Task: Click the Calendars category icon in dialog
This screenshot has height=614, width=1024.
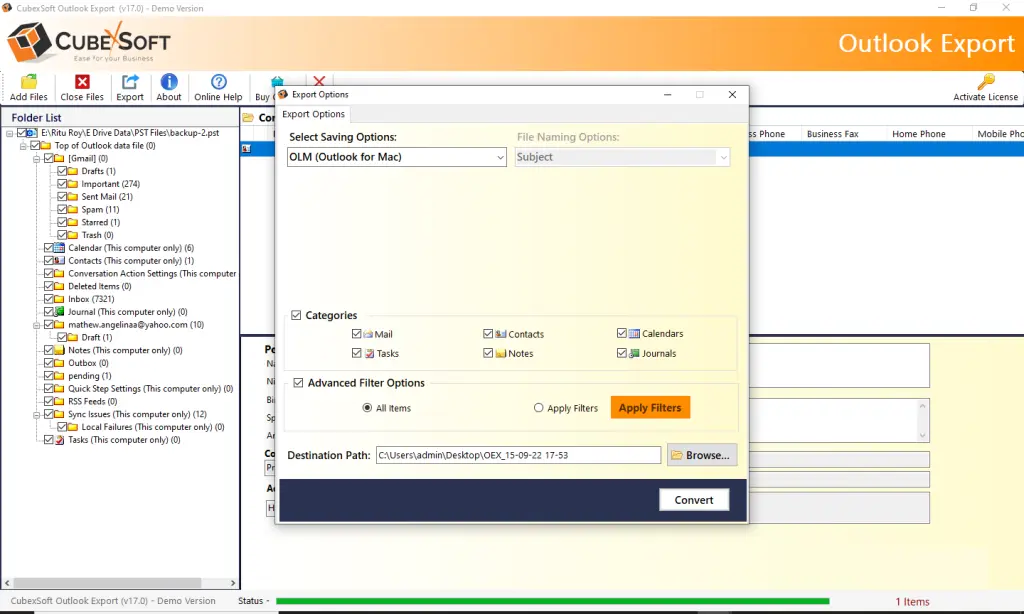Action: click(634, 333)
